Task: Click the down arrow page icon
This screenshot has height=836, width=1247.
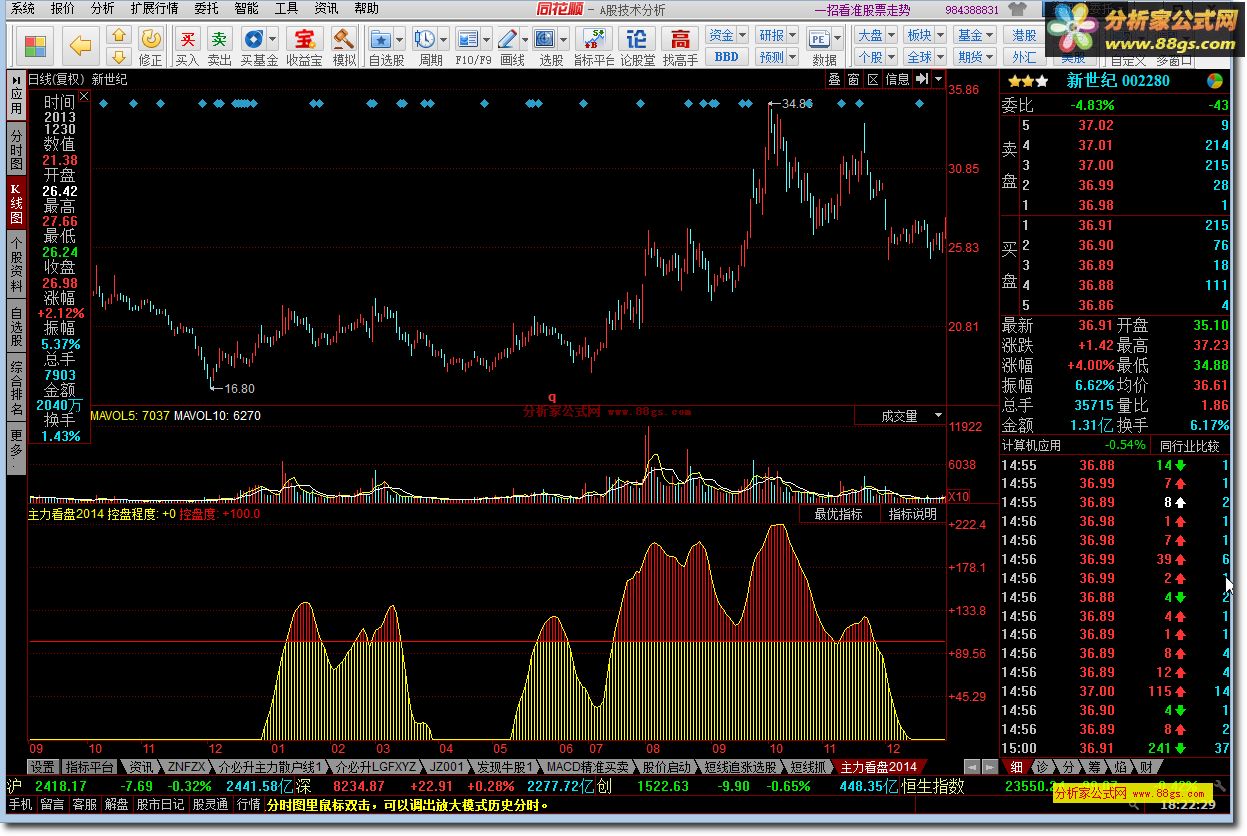Action: (x=118, y=57)
